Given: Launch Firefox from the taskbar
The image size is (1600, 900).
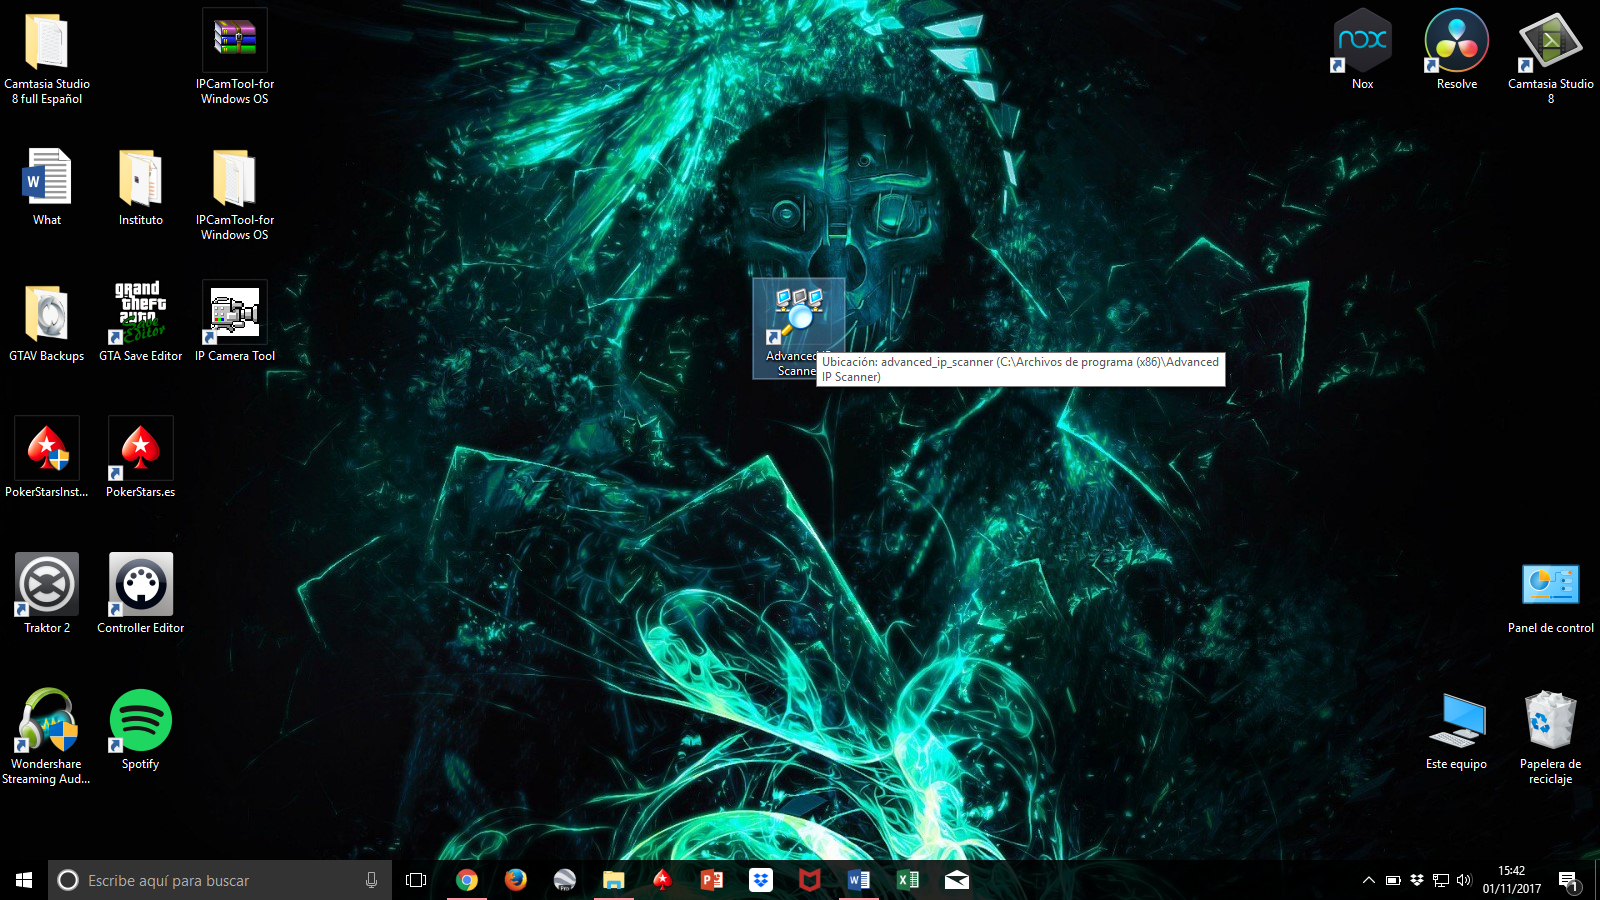Looking at the screenshot, I should 515,880.
